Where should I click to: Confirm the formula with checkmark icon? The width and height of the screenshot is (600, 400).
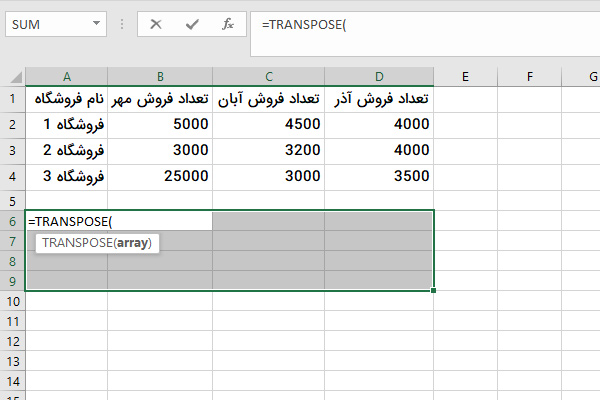coord(192,24)
